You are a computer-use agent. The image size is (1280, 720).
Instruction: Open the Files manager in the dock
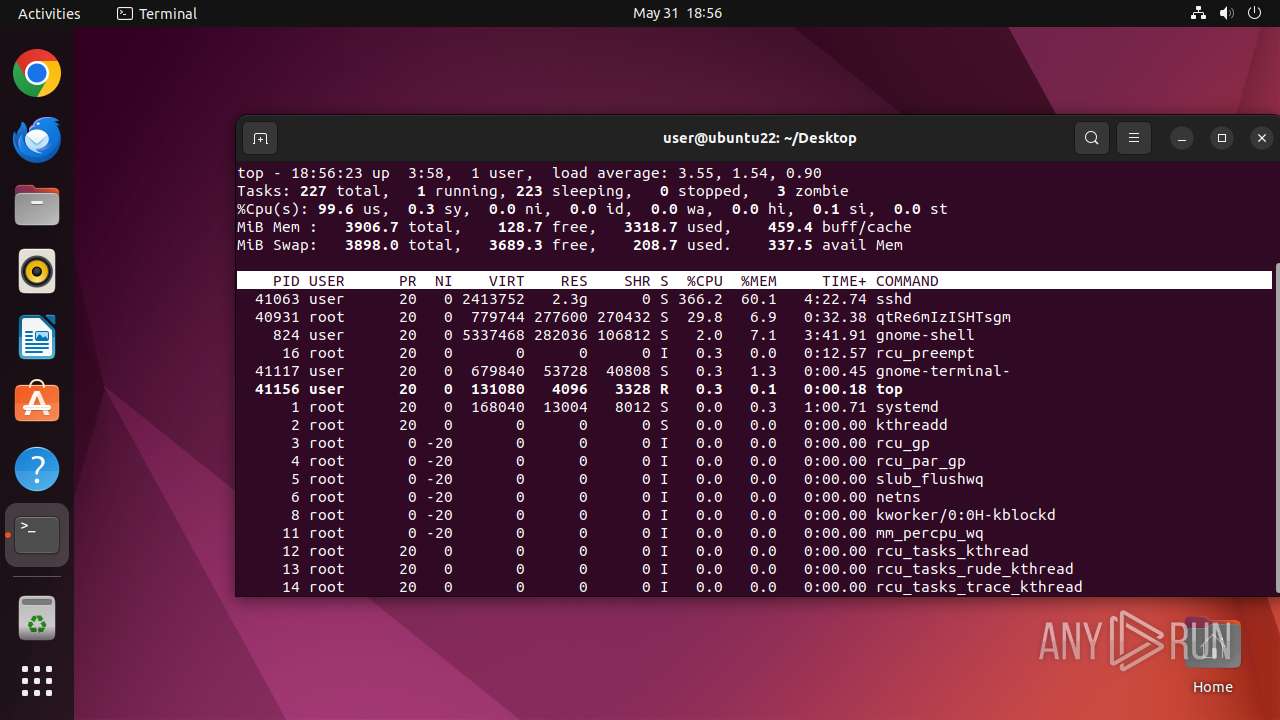(x=37, y=206)
